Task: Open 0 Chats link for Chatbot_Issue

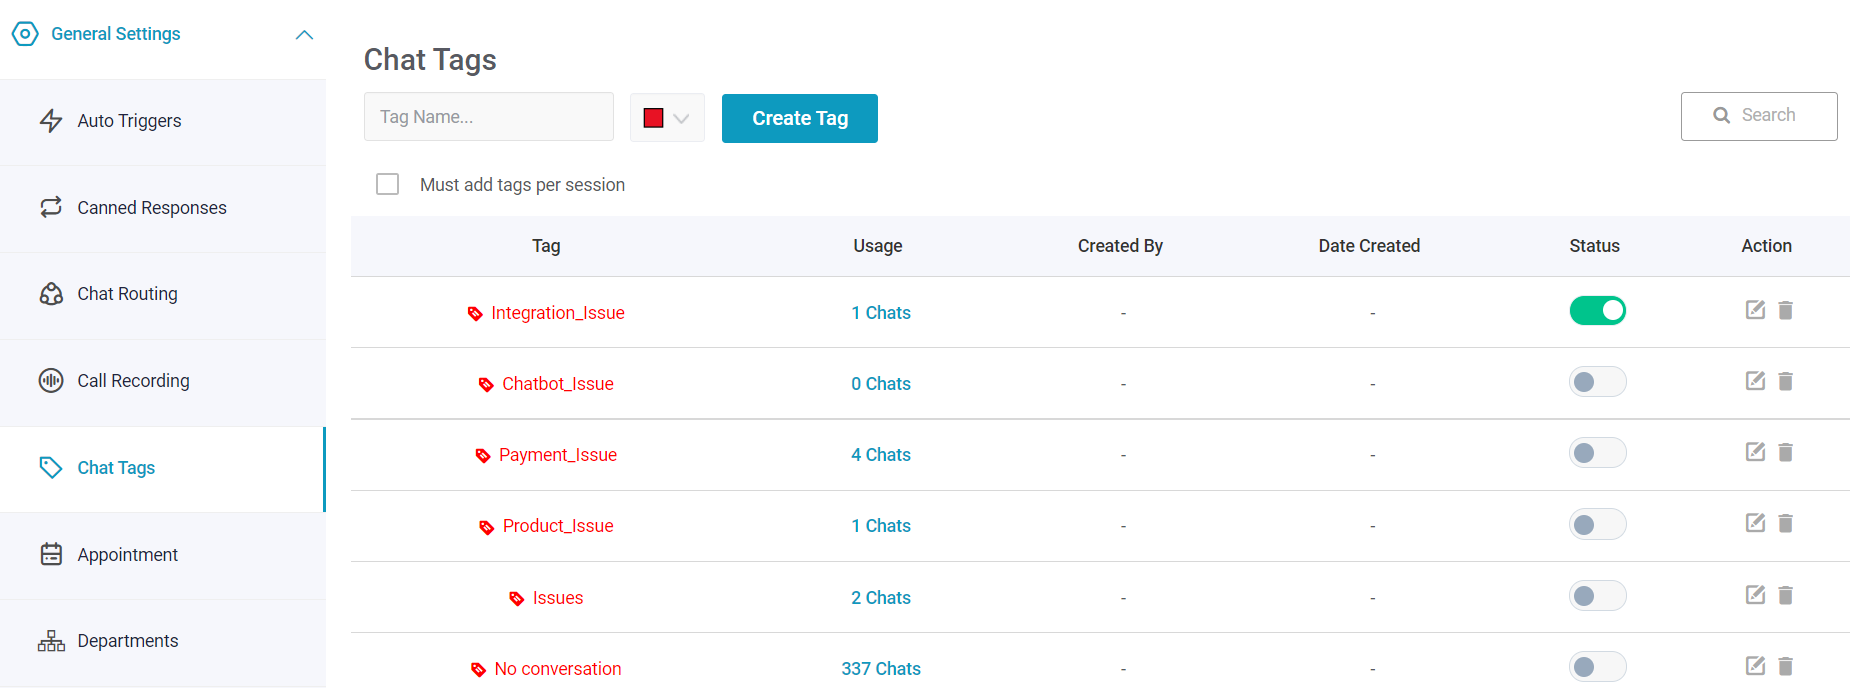Action: click(x=881, y=384)
